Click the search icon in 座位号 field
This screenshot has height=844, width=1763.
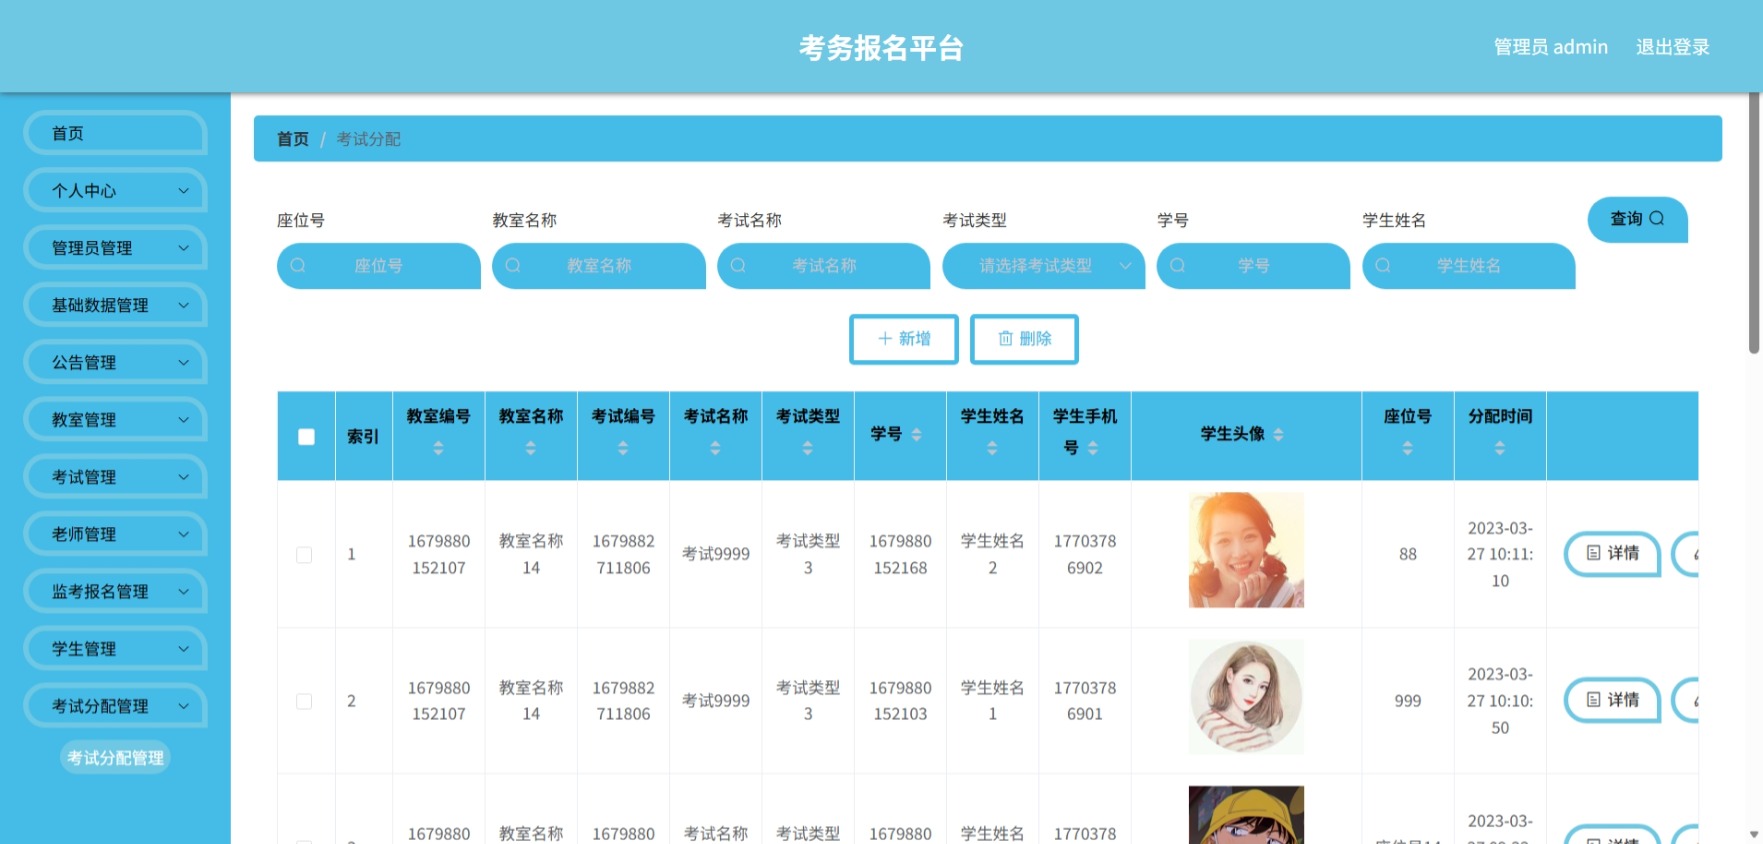(x=298, y=266)
